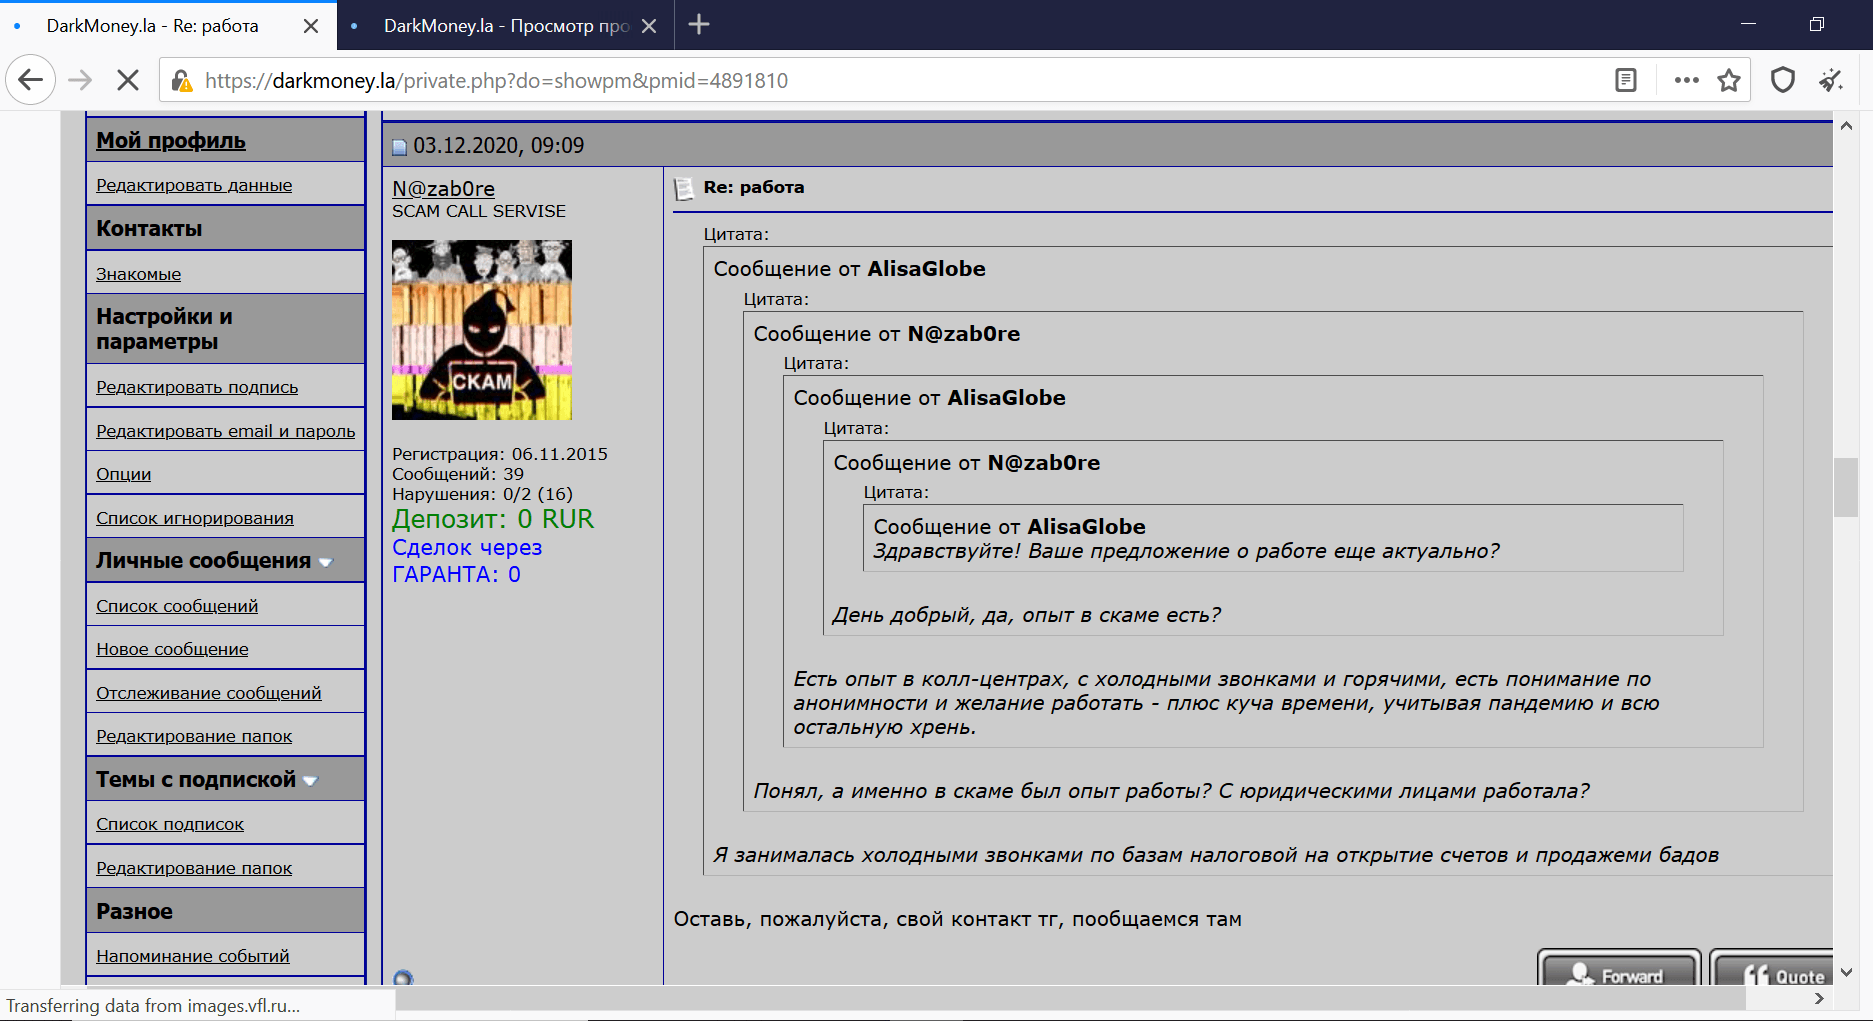Click the N@zab0re avatar image
Image resolution: width=1873 pixels, height=1021 pixels.
coord(482,330)
